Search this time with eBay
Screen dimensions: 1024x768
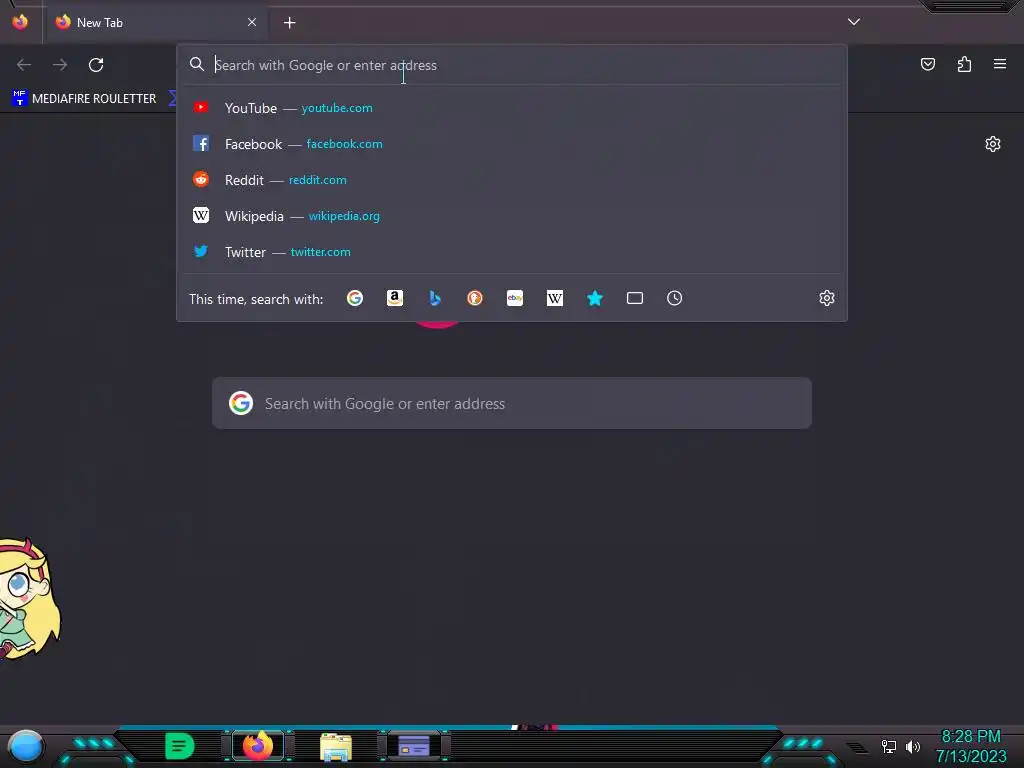[x=515, y=298]
